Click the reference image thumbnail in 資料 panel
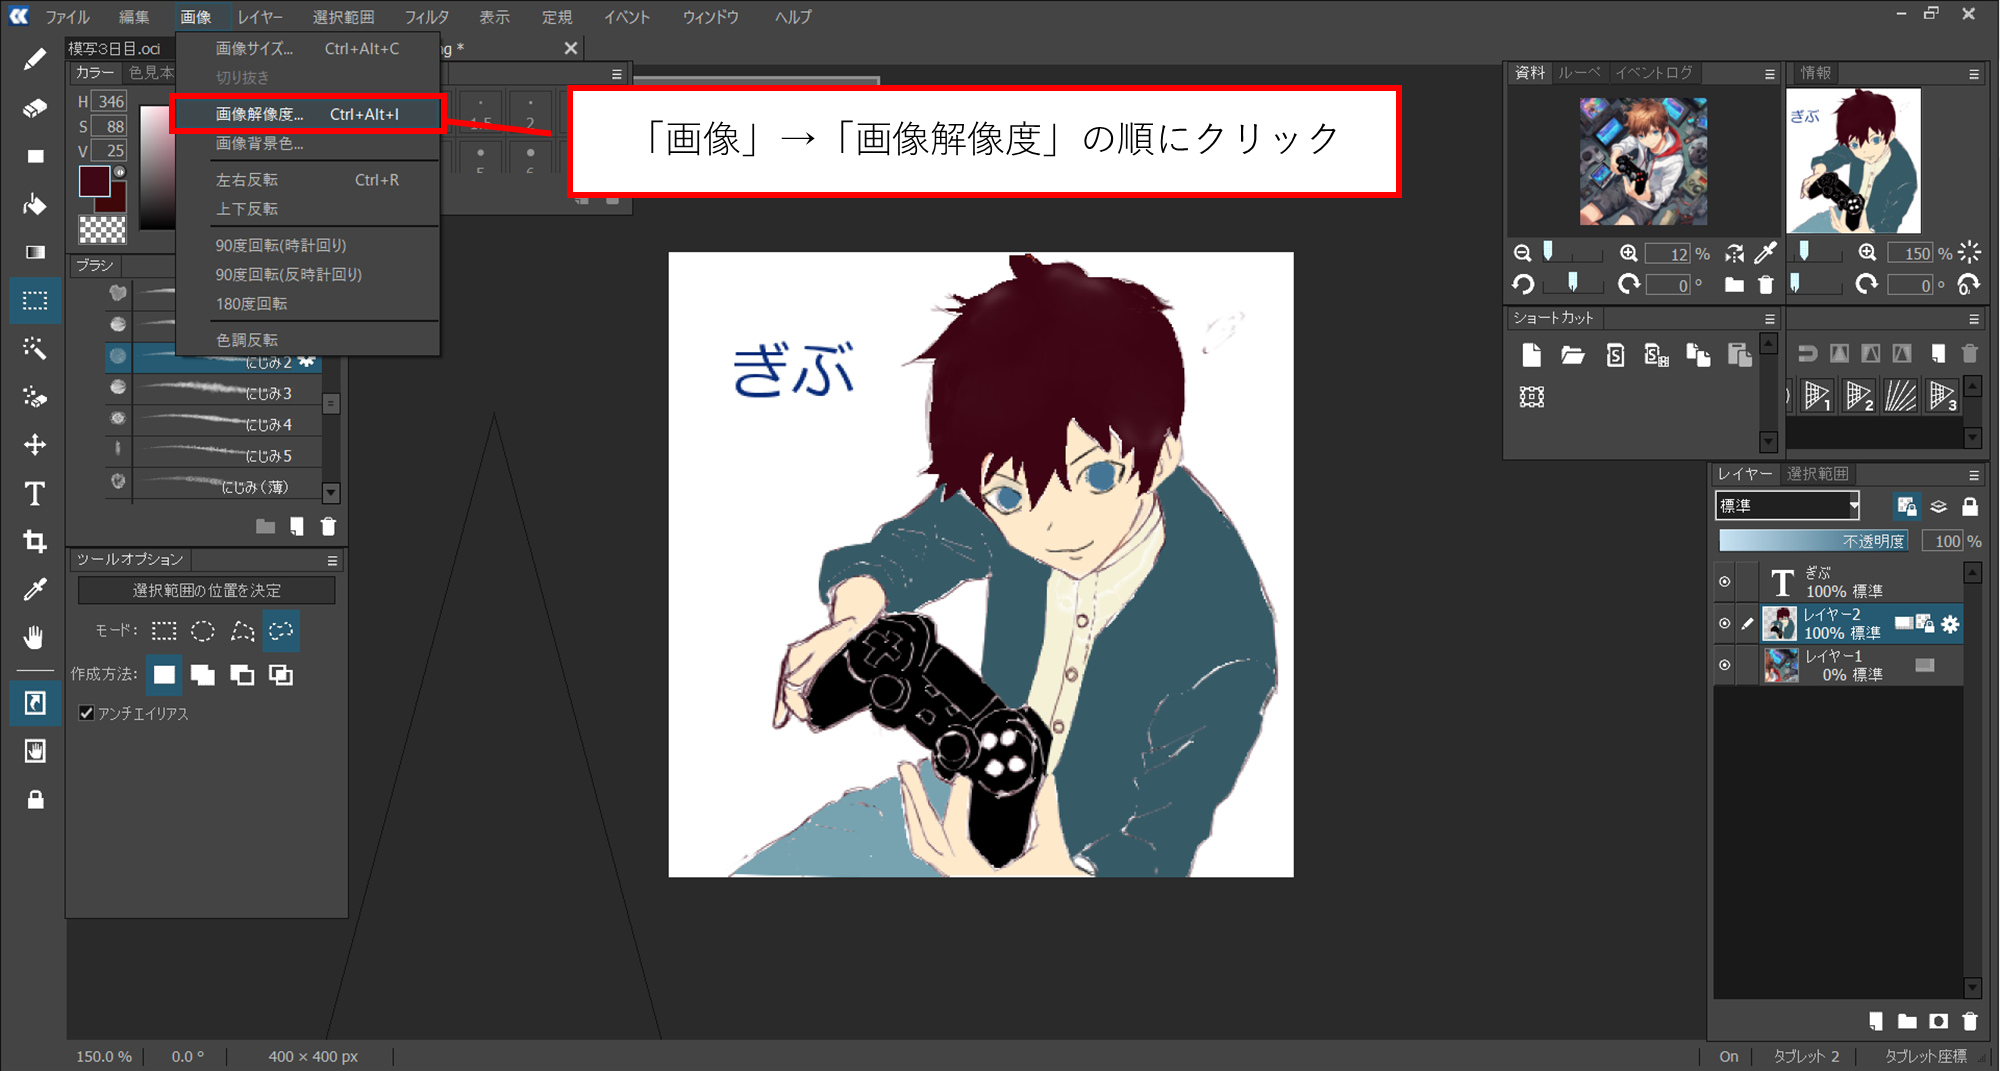 click(1643, 161)
